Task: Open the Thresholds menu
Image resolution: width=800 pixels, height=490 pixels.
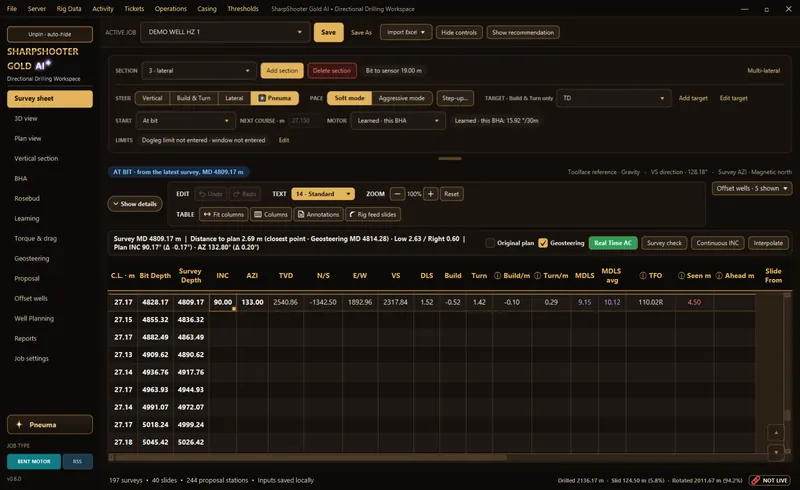Action: [243, 9]
